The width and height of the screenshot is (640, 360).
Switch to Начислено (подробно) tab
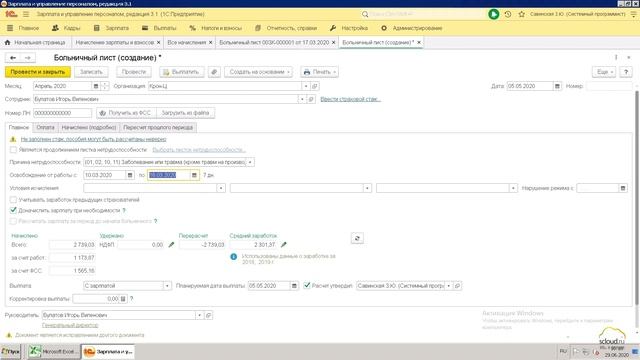tap(89, 128)
